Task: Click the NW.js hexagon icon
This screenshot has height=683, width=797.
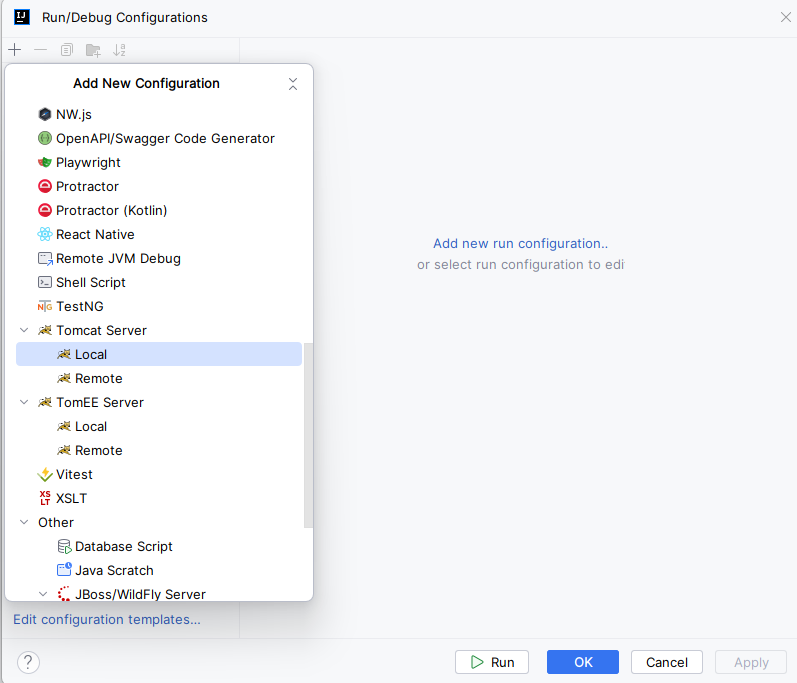Action: click(45, 114)
